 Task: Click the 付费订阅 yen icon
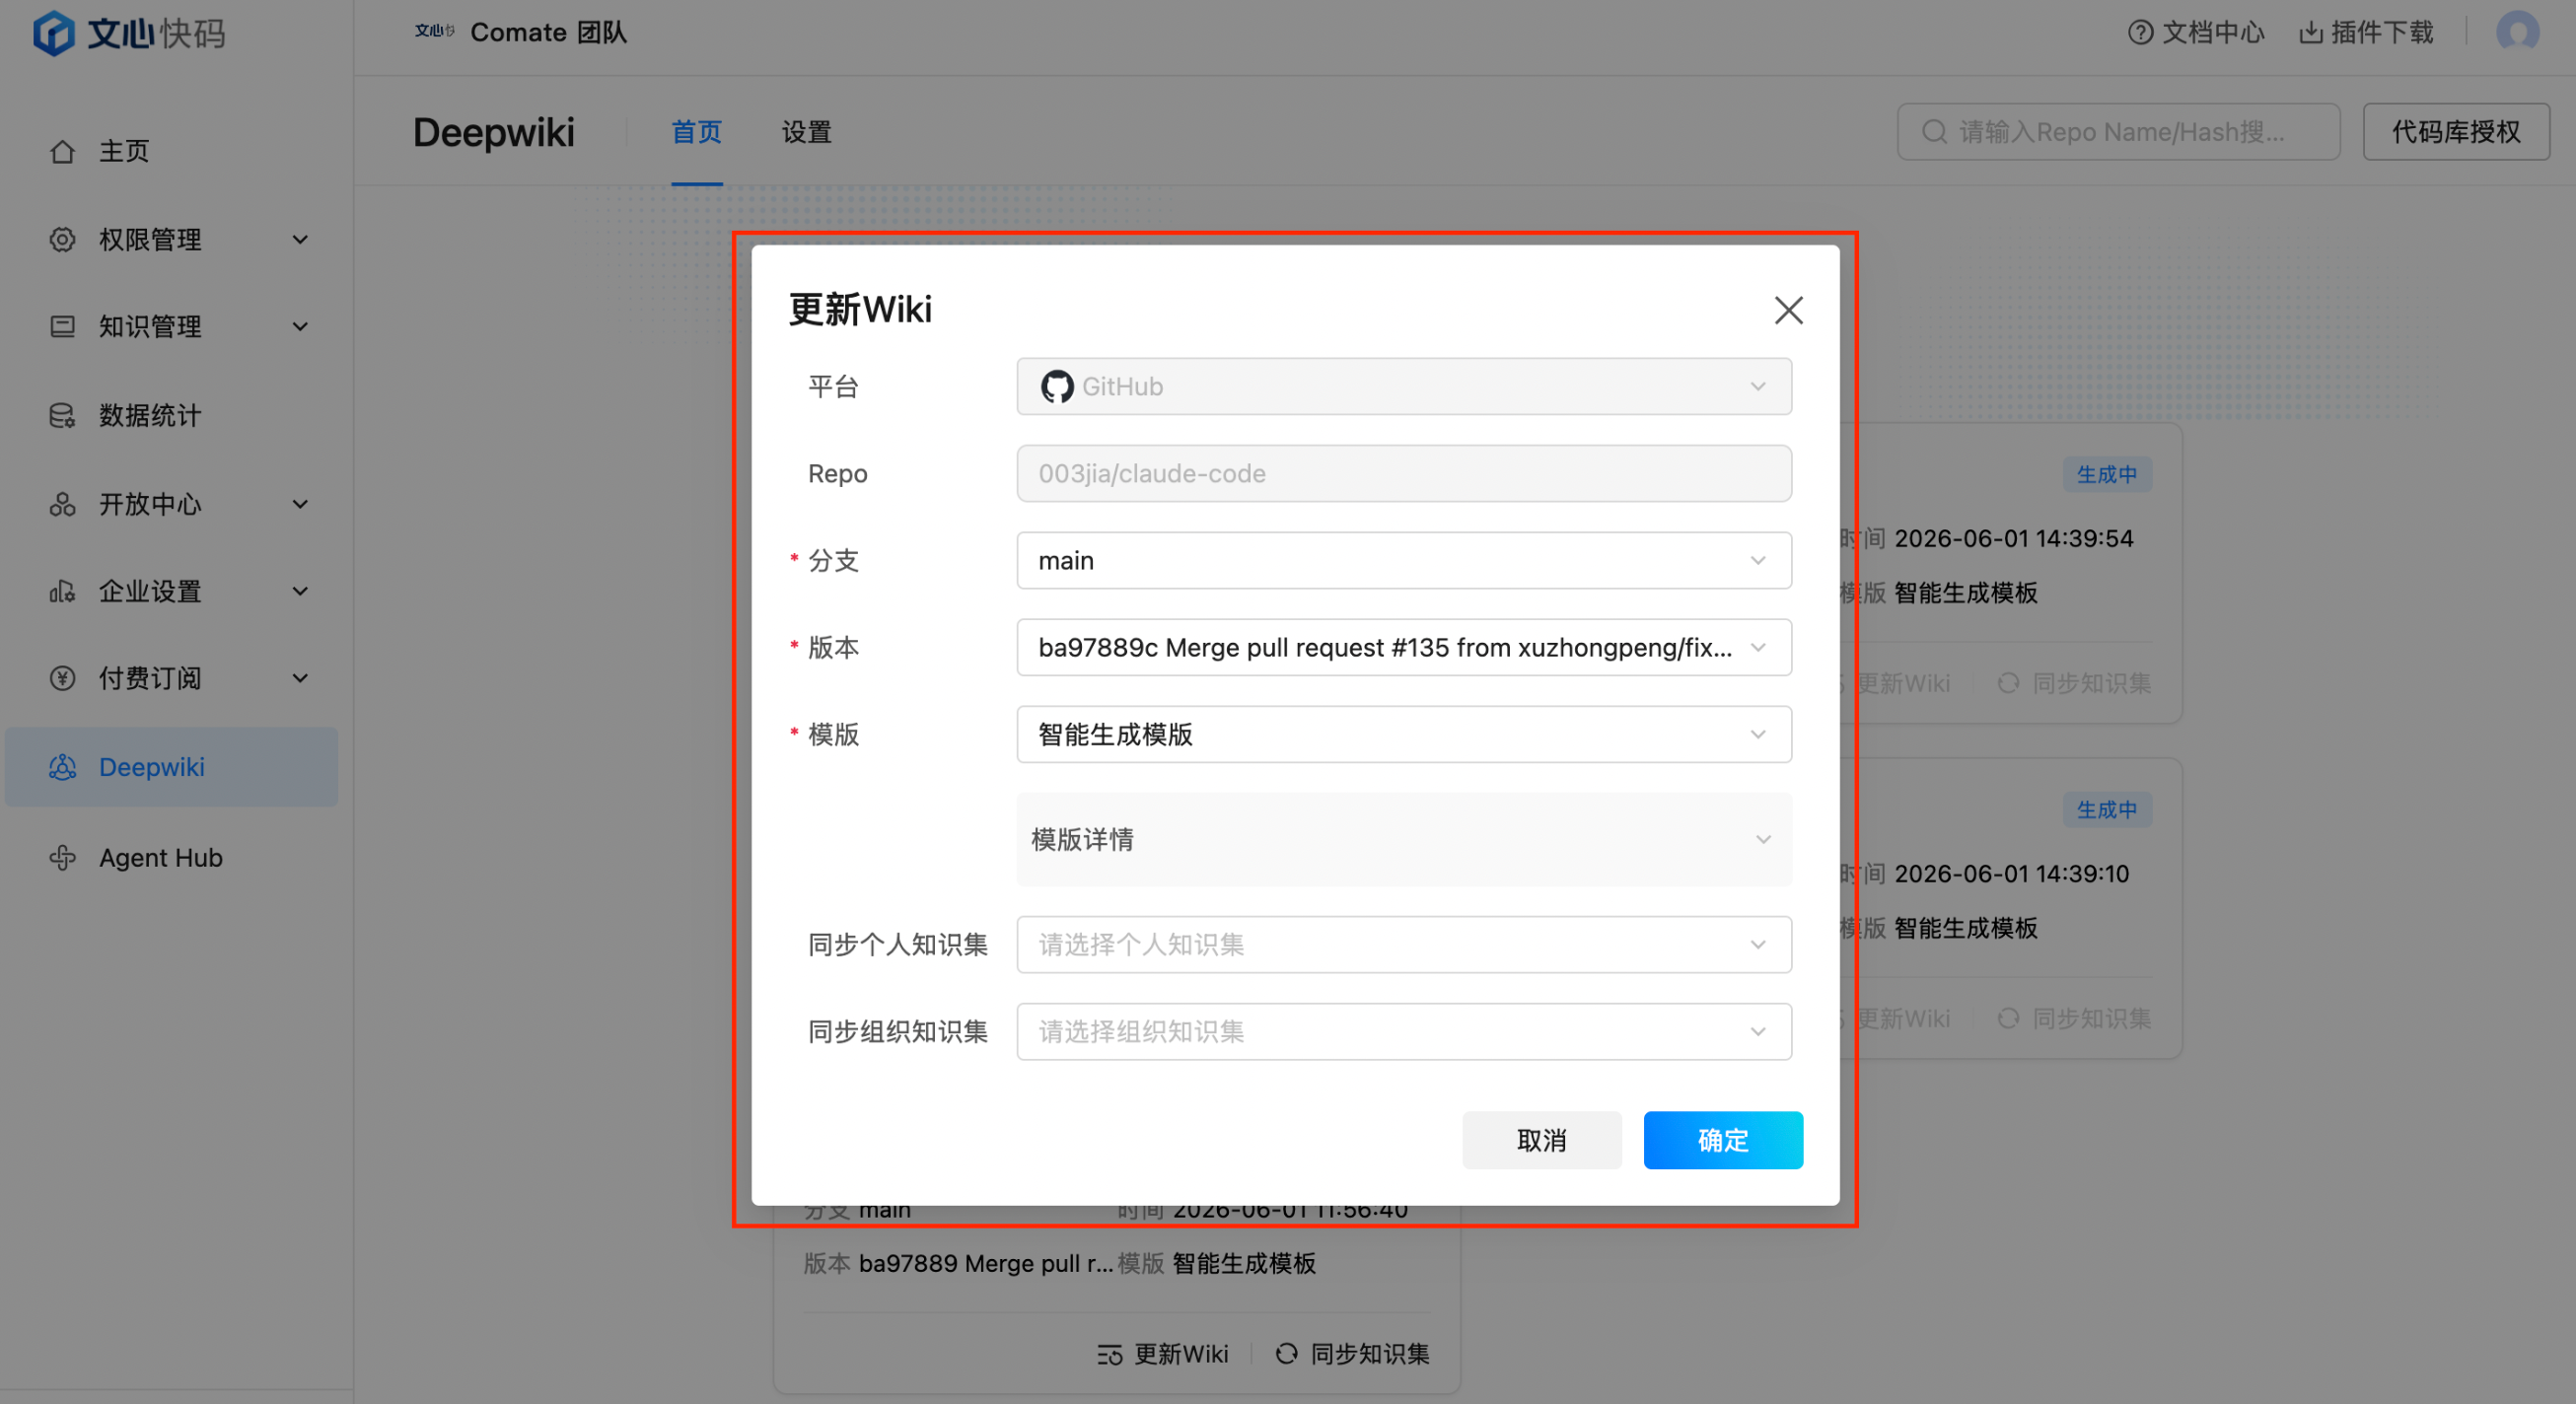click(x=62, y=678)
